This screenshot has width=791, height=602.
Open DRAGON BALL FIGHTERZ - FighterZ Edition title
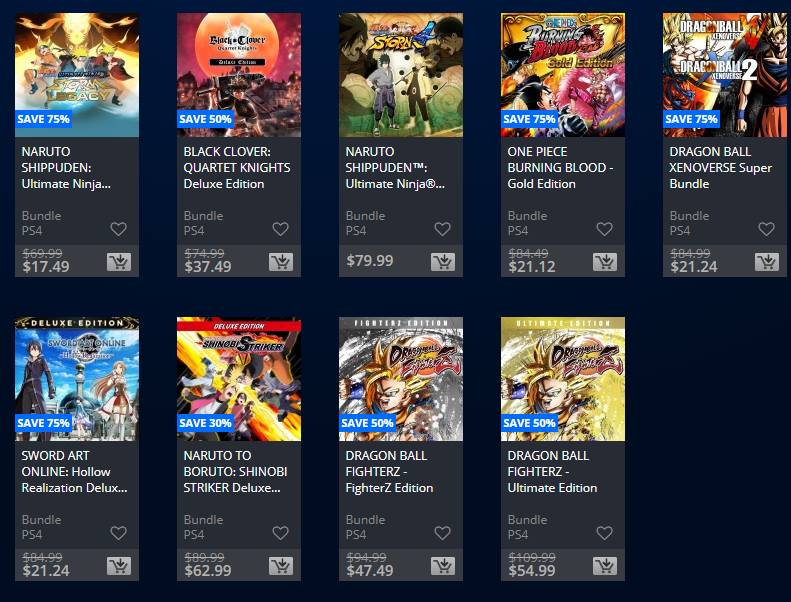[389, 471]
